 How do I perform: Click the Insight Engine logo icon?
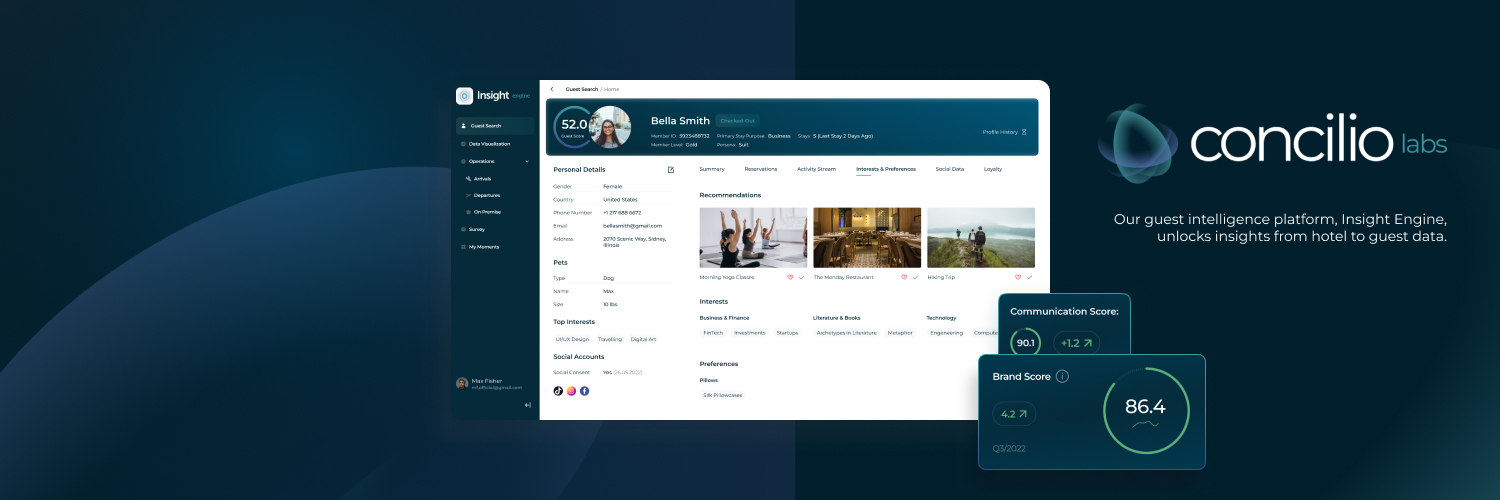tap(464, 96)
